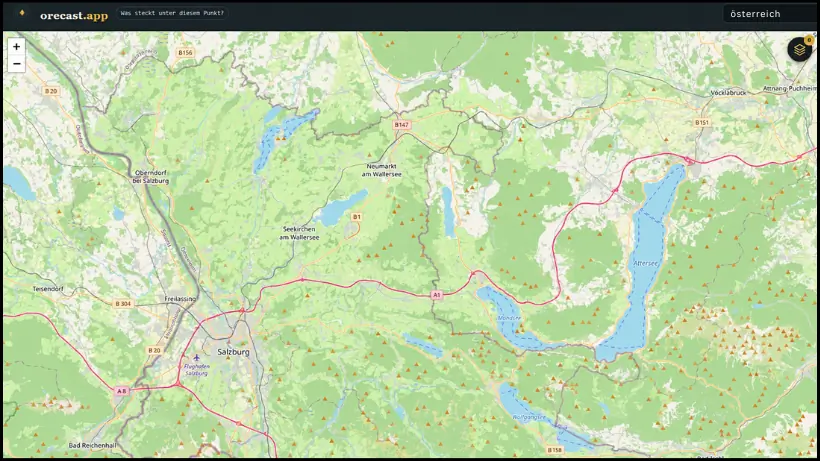Click the 'Vöcklabruck' town label
820x461 pixels.
728,93
